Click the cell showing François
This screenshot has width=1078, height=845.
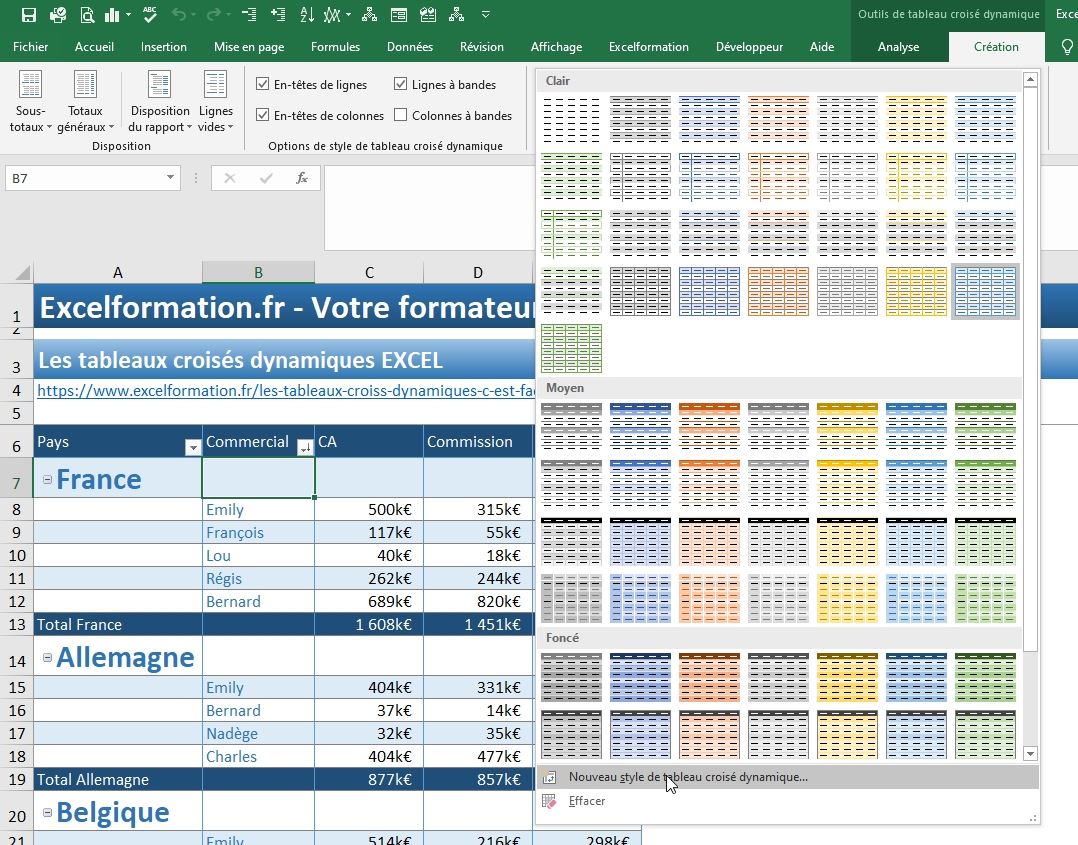258,532
